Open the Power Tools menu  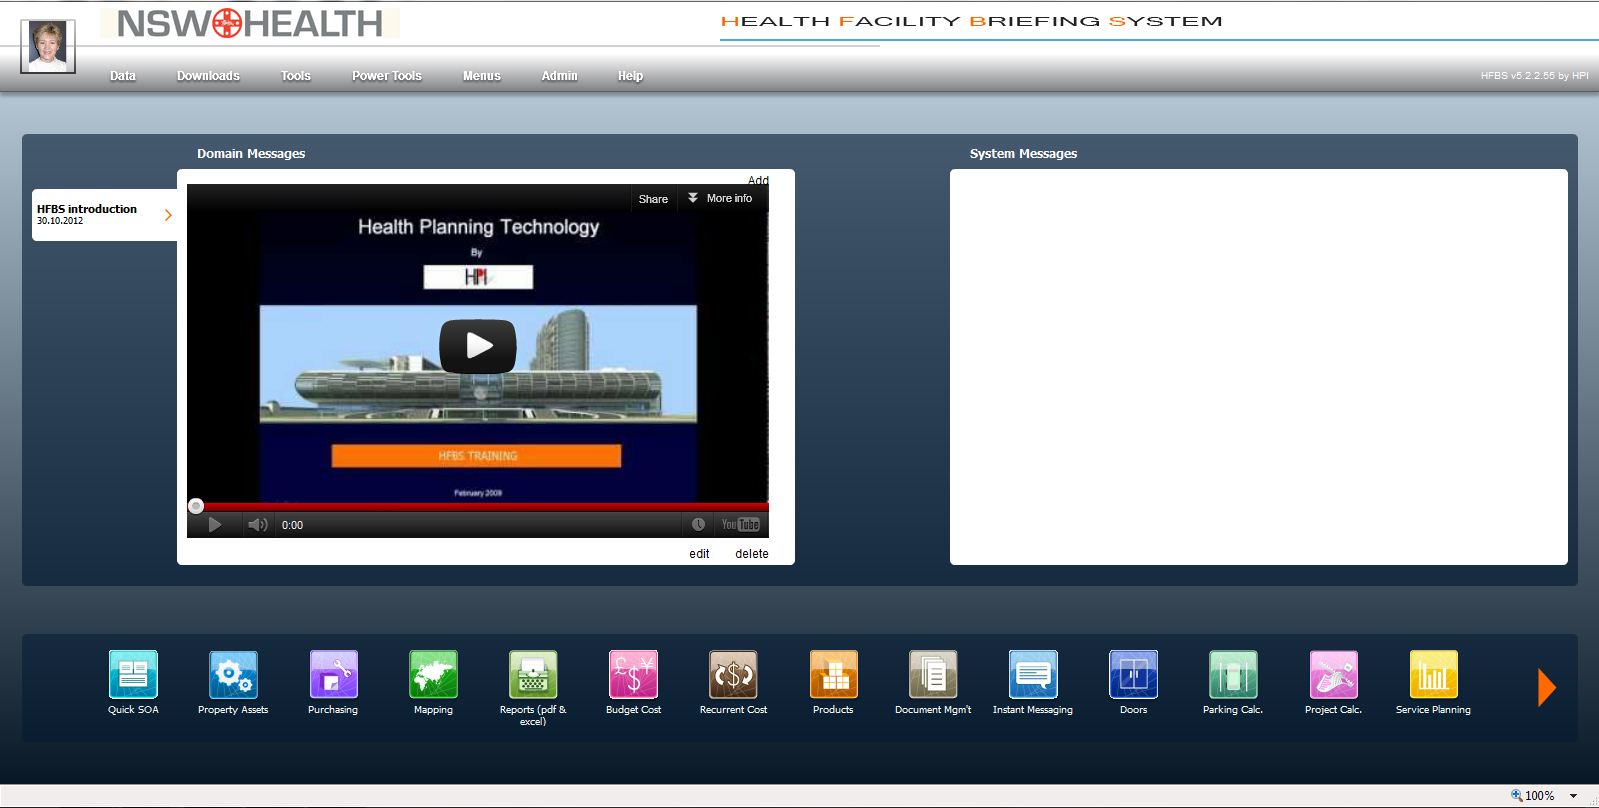(x=387, y=76)
